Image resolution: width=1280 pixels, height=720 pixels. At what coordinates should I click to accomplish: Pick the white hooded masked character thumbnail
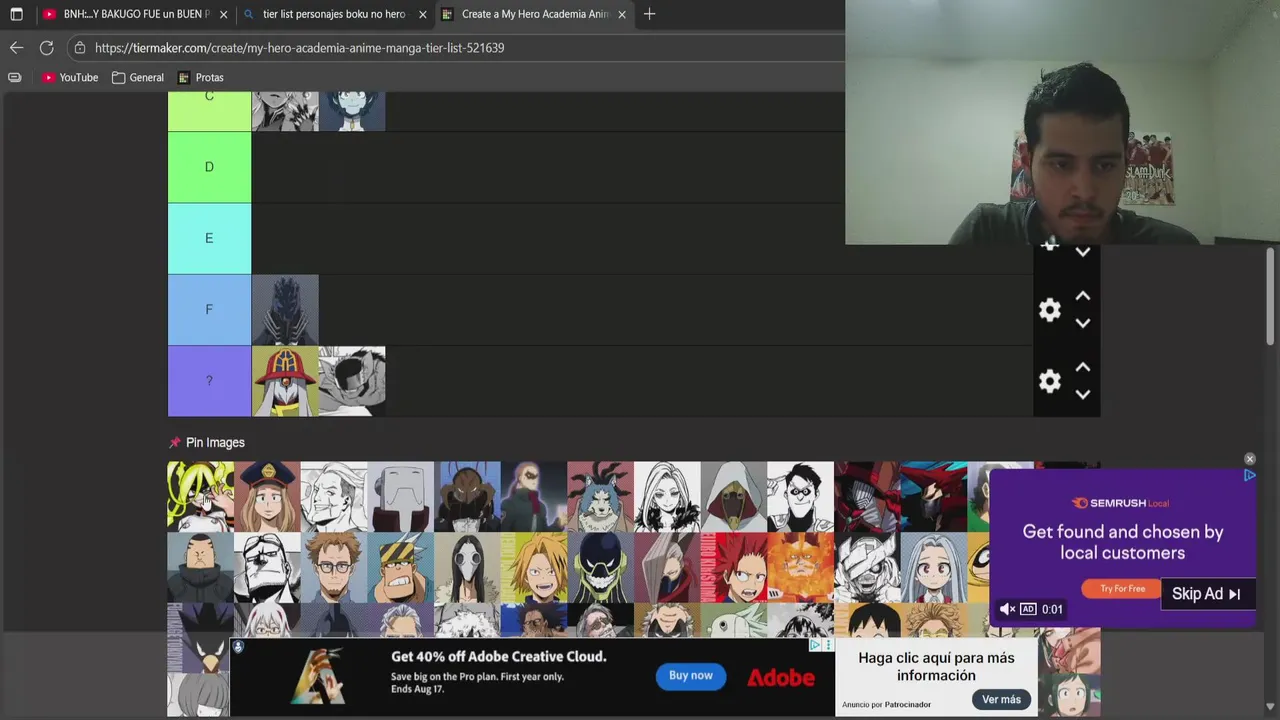coord(733,496)
